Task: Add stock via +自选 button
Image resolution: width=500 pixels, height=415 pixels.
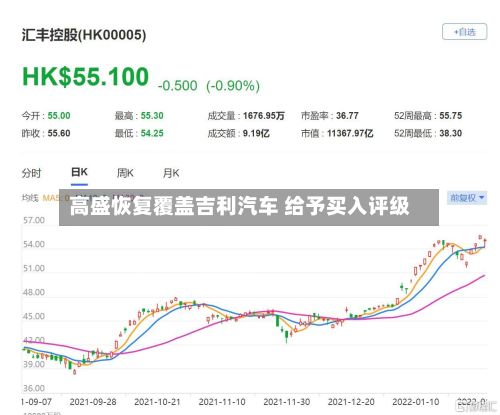Action: tap(465, 32)
